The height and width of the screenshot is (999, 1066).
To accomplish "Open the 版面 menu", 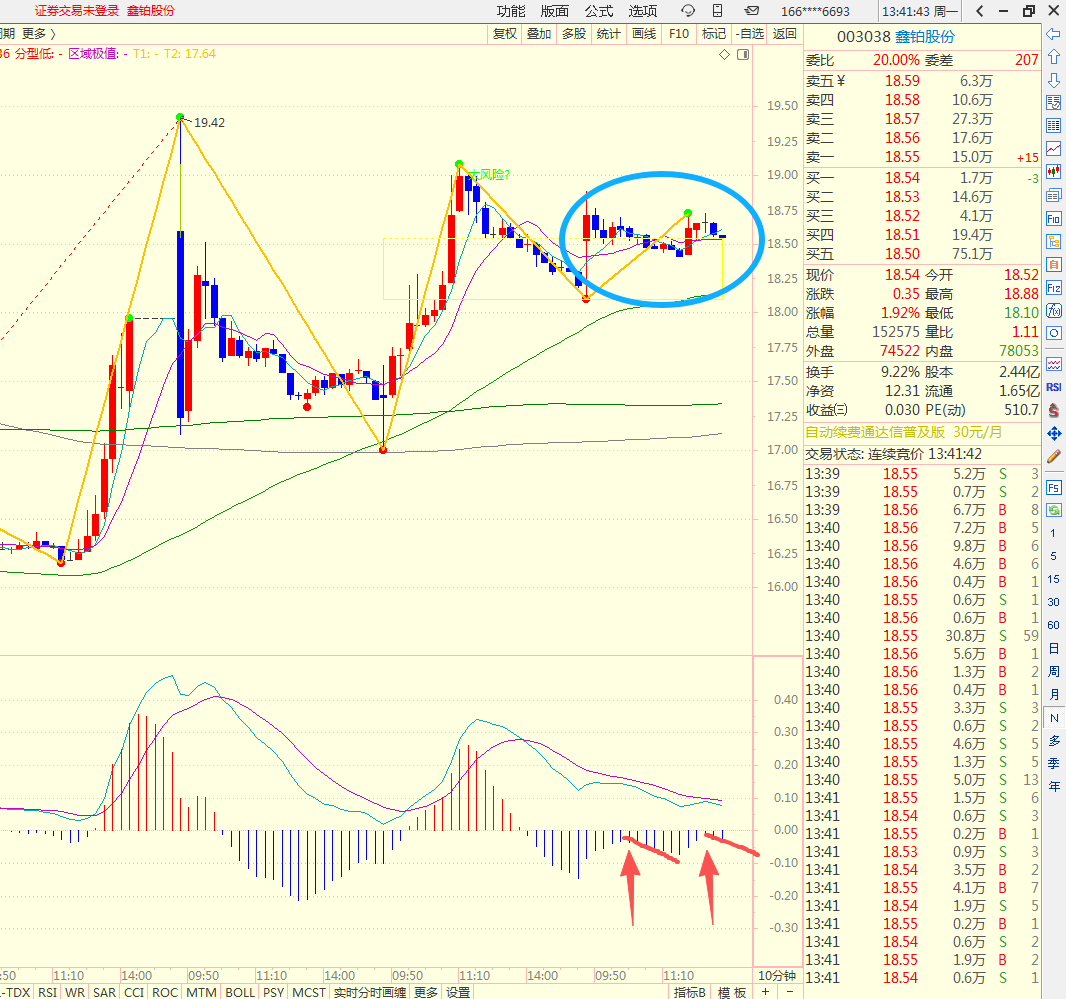I will point(555,11).
